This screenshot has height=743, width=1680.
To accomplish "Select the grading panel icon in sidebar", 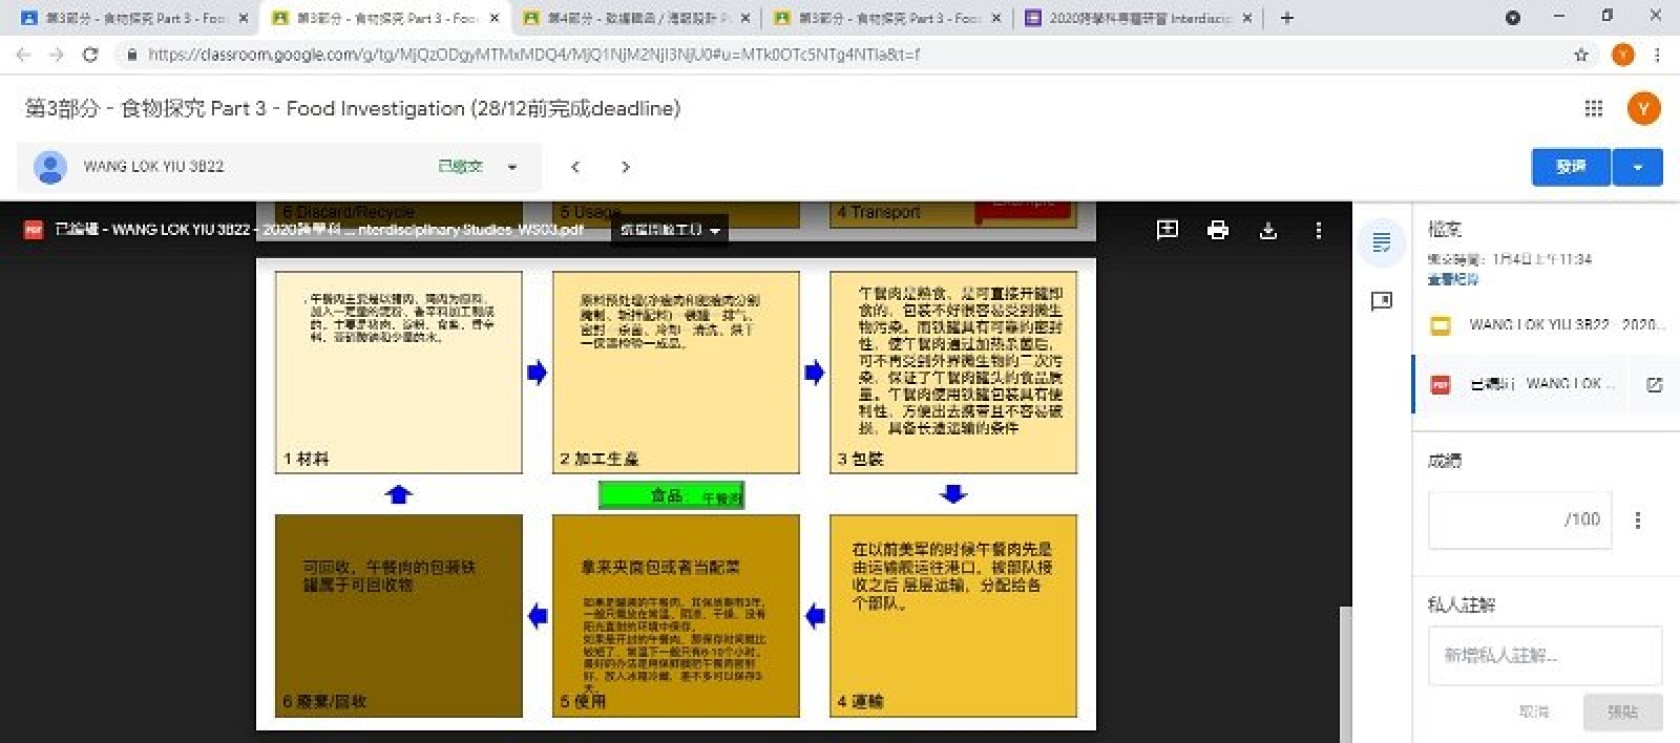I will point(1381,242).
